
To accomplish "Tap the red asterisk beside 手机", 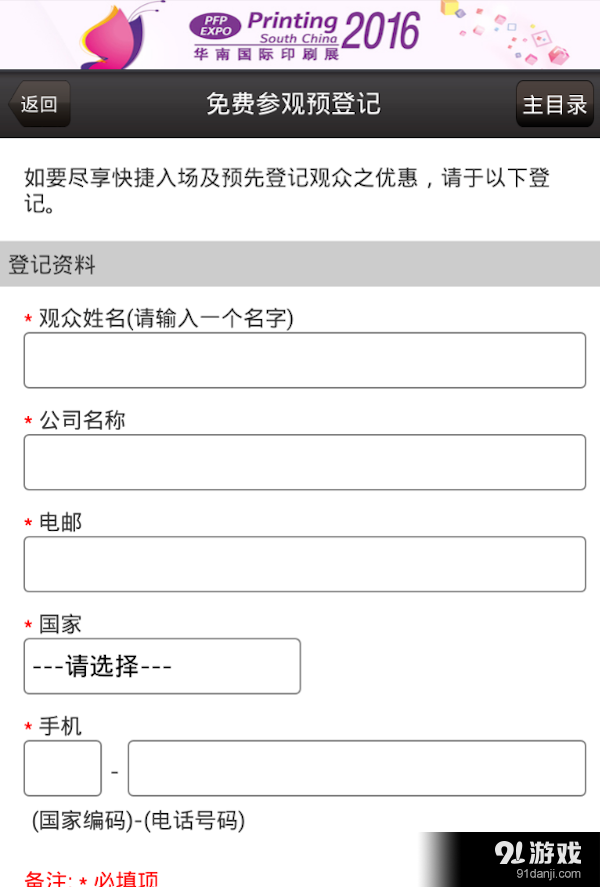I will [28, 726].
